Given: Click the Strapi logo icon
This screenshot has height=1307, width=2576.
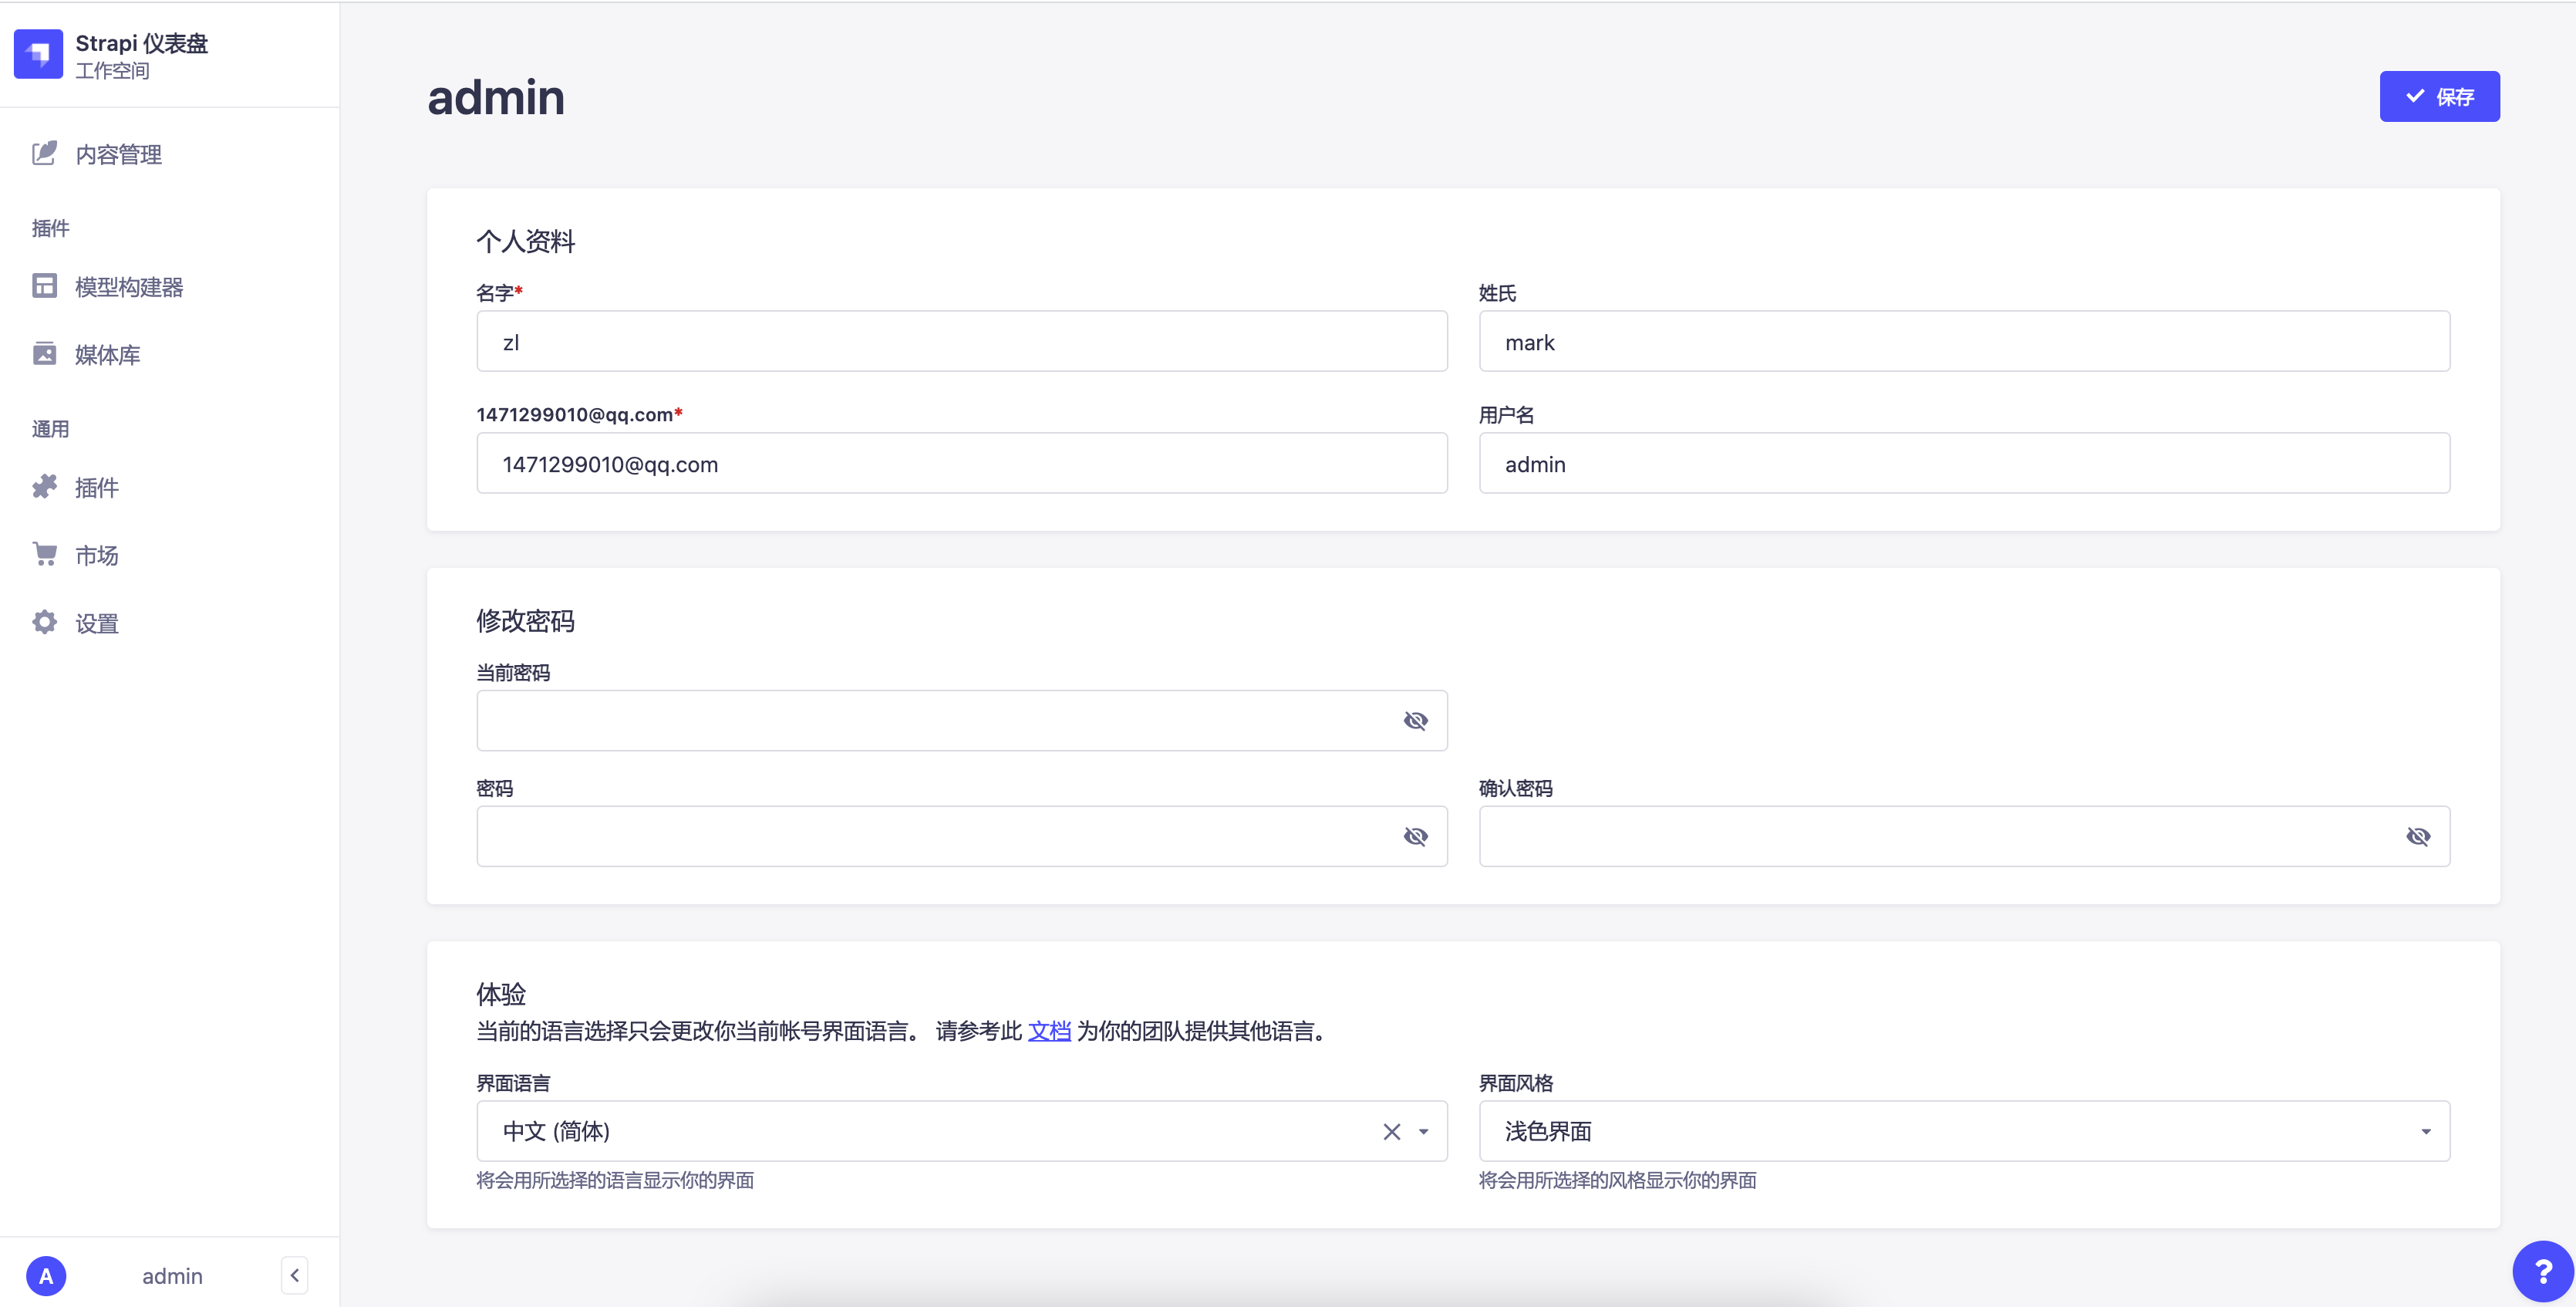Looking at the screenshot, I should [x=38, y=54].
